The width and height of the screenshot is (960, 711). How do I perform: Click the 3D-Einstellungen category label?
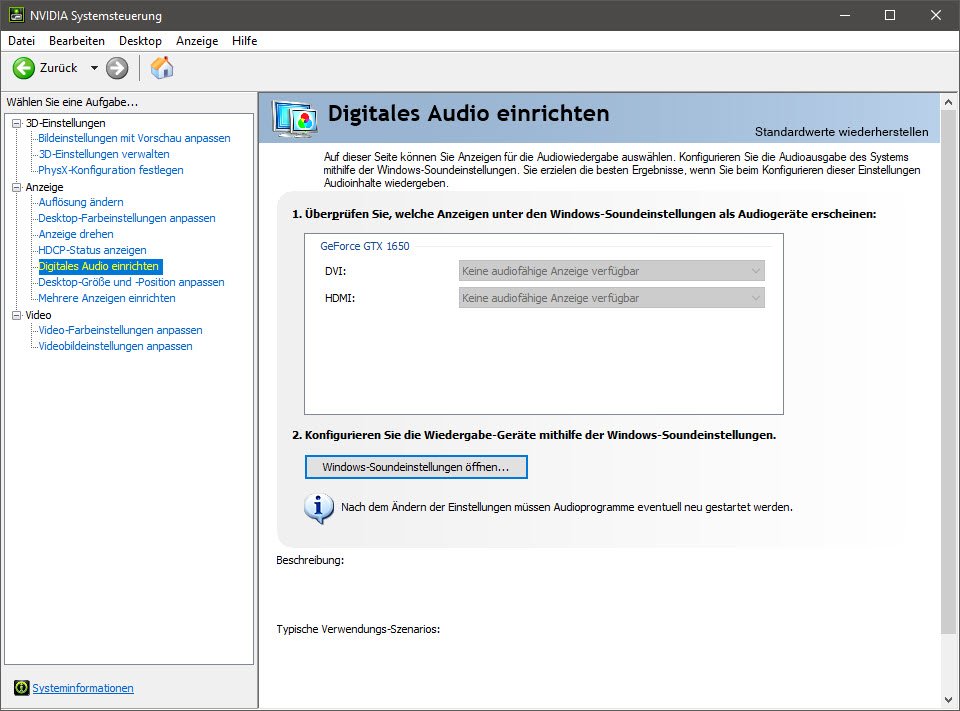click(x=66, y=123)
